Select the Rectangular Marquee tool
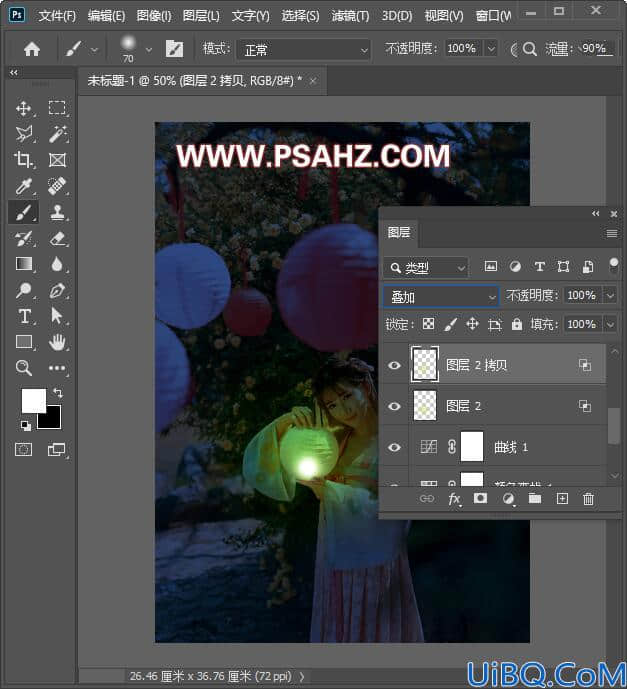Screen dimensions: 627x689 [x=57, y=108]
